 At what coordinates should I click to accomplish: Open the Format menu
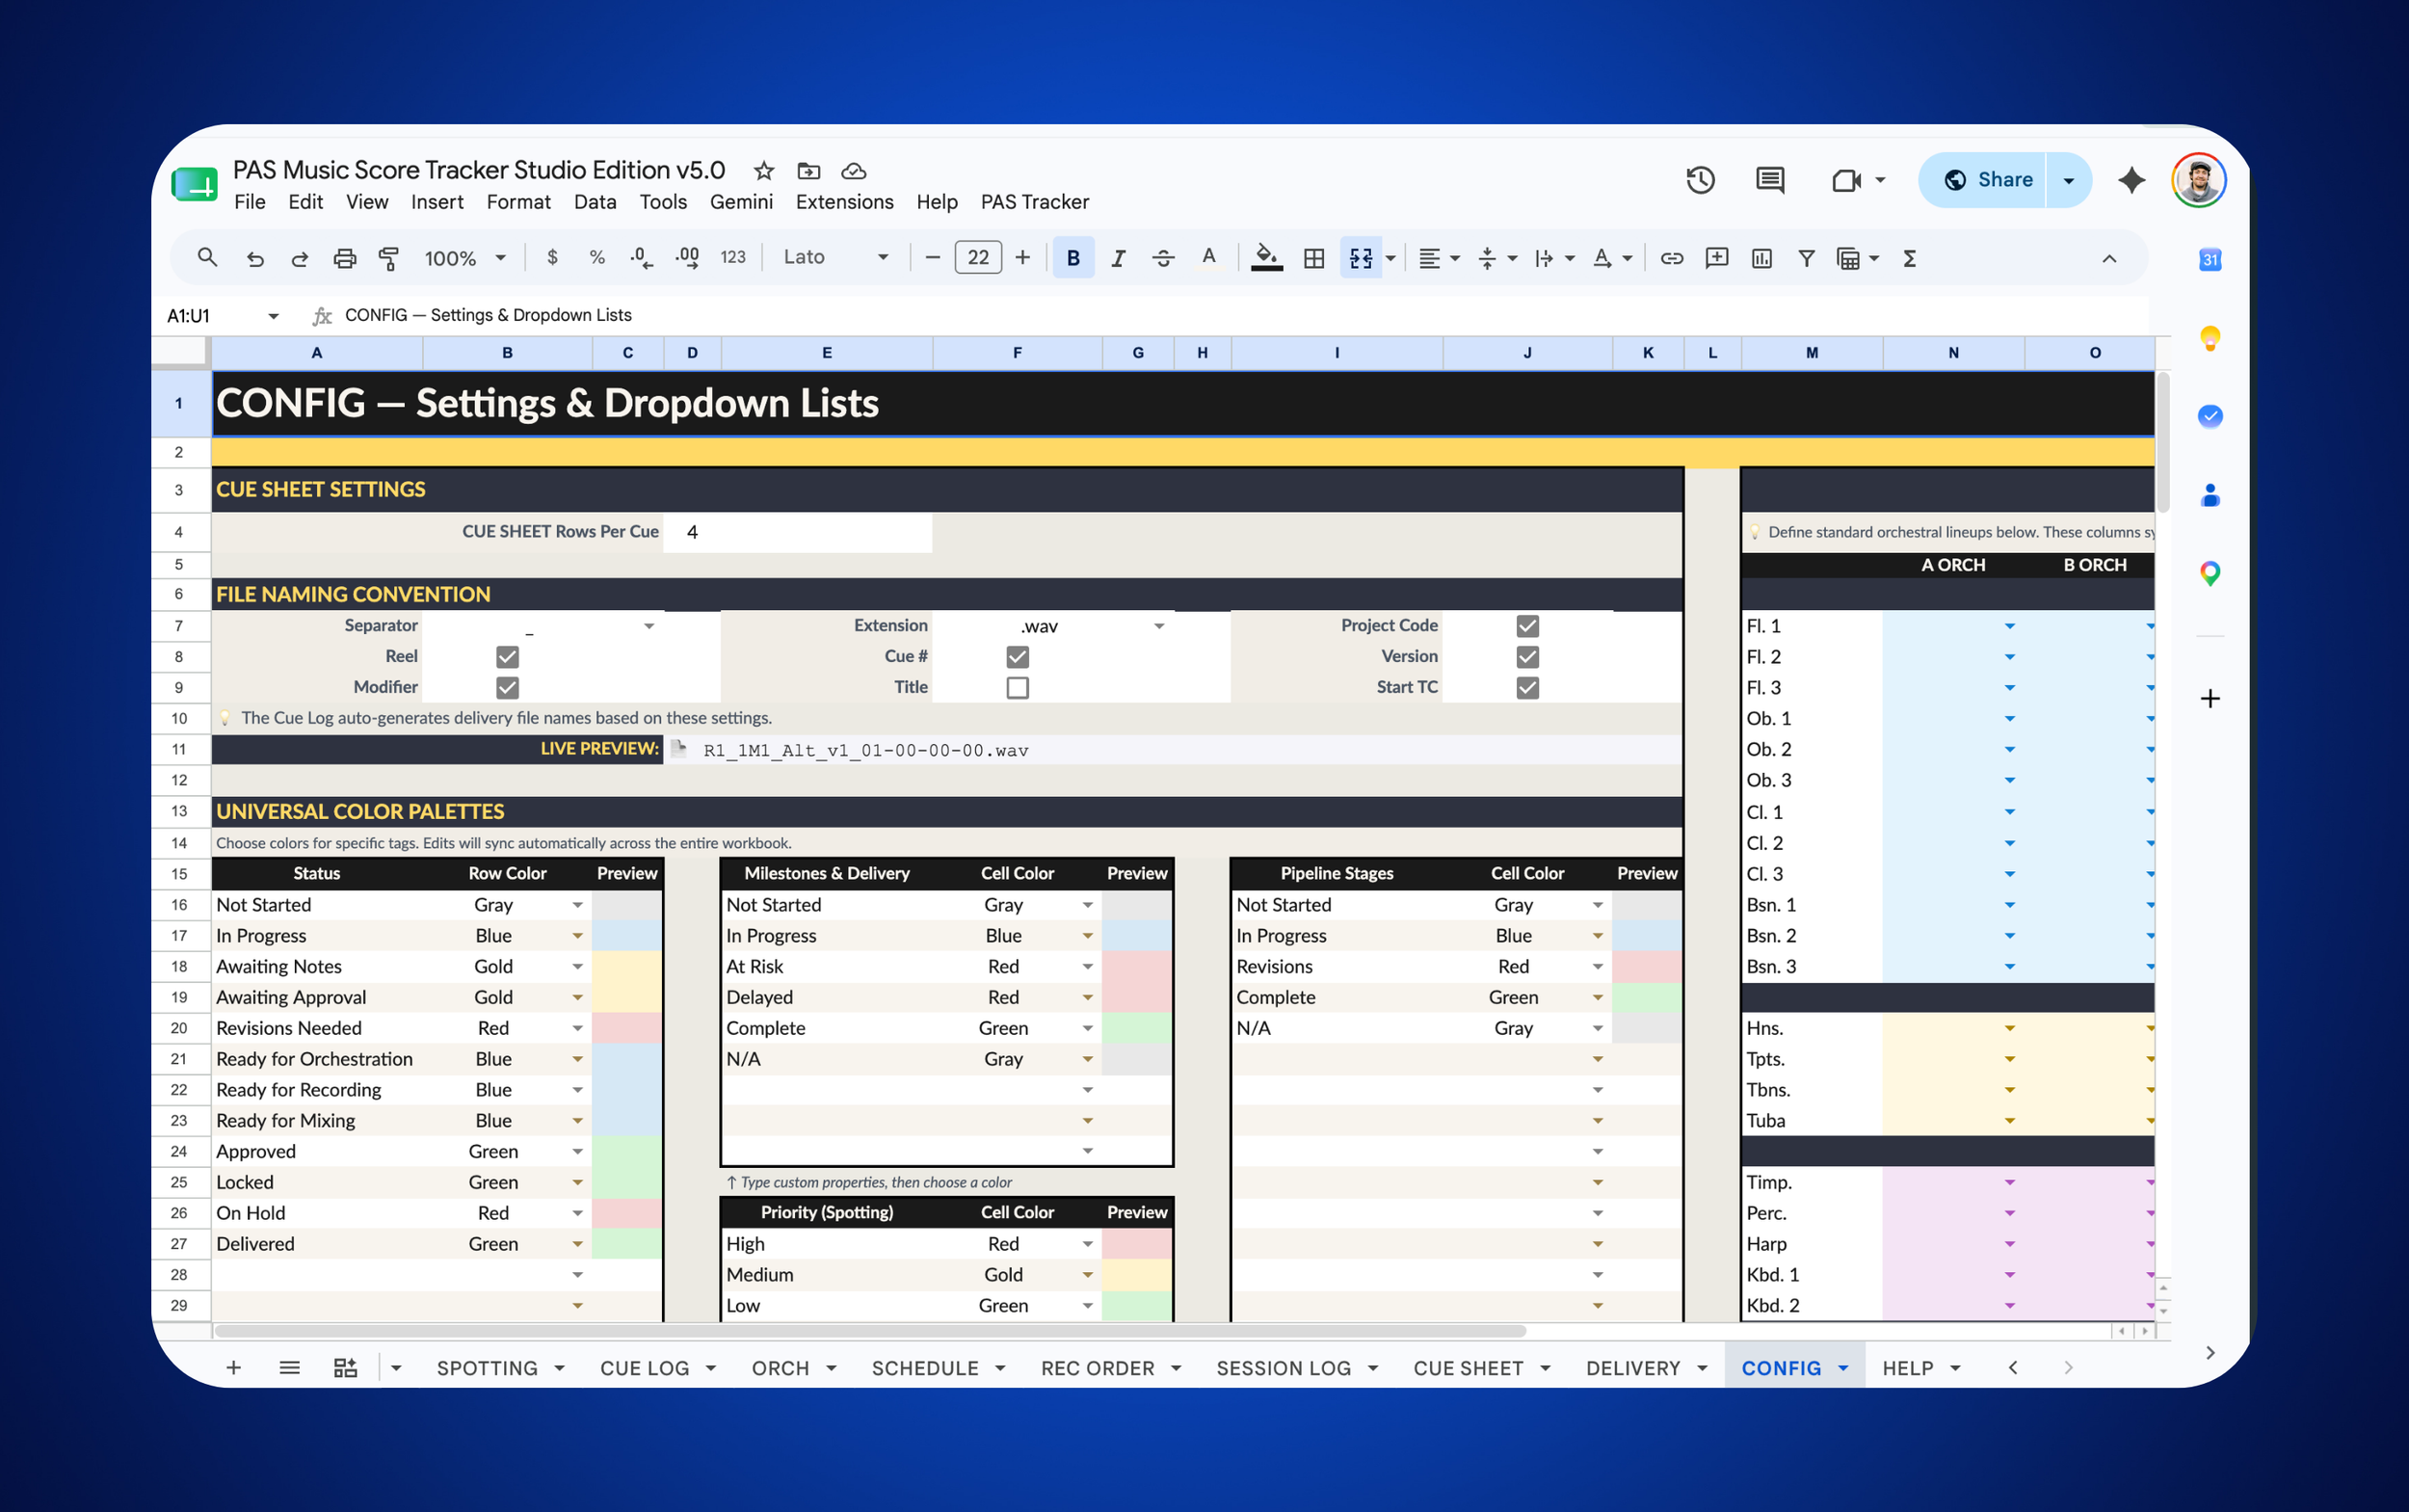(x=518, y=202)
